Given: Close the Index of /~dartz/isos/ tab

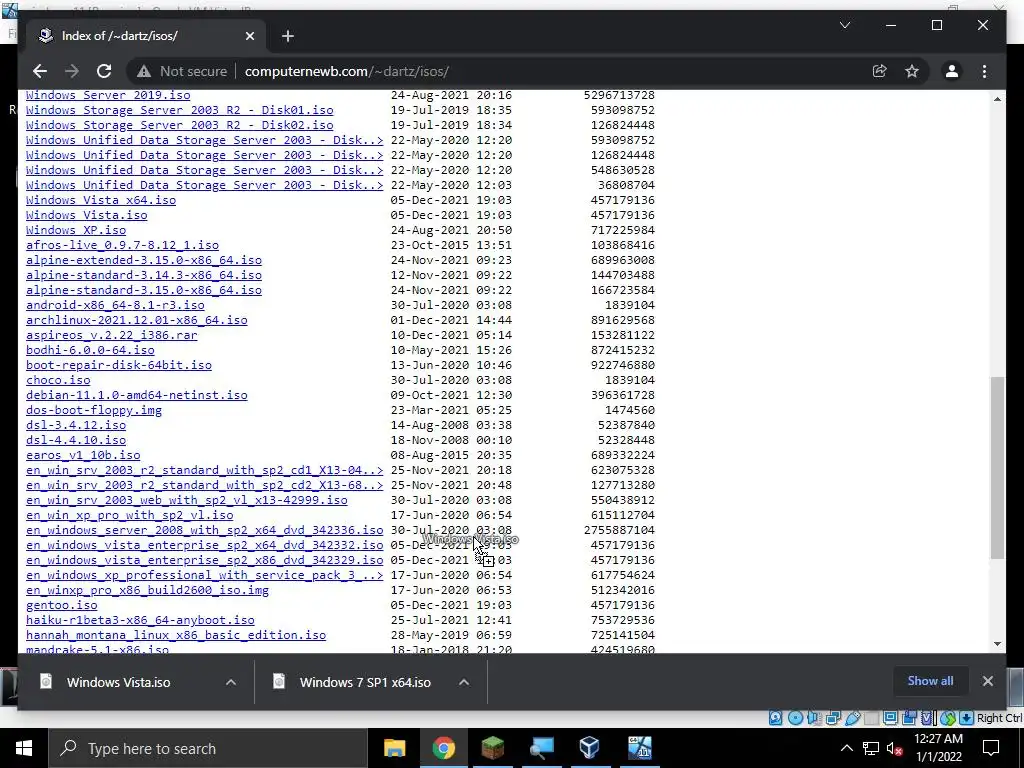Looking at the screenshot, I should tap(249, 36).
